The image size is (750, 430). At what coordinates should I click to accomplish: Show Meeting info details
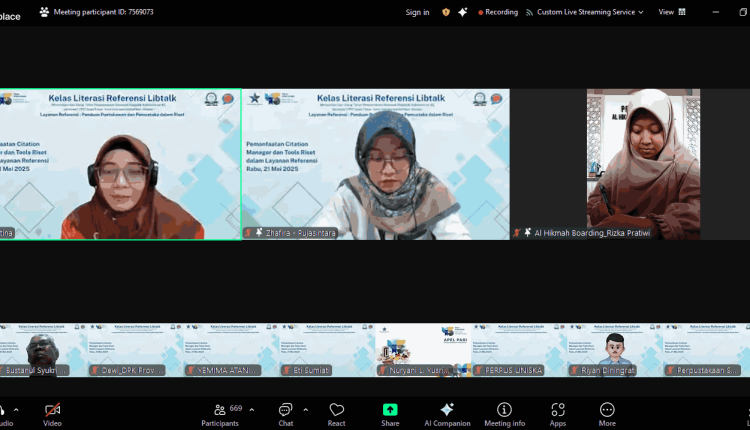[x=504, y=415]
